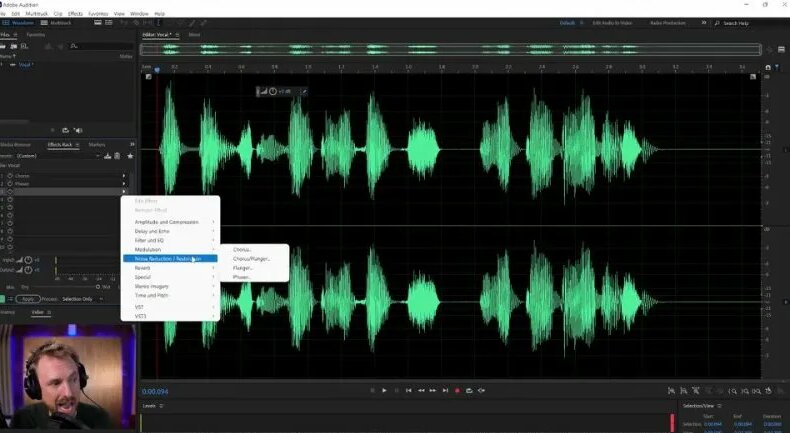Switch to the Multitrack editor view
Screen dimensions: 790x433
click(56, 23)
